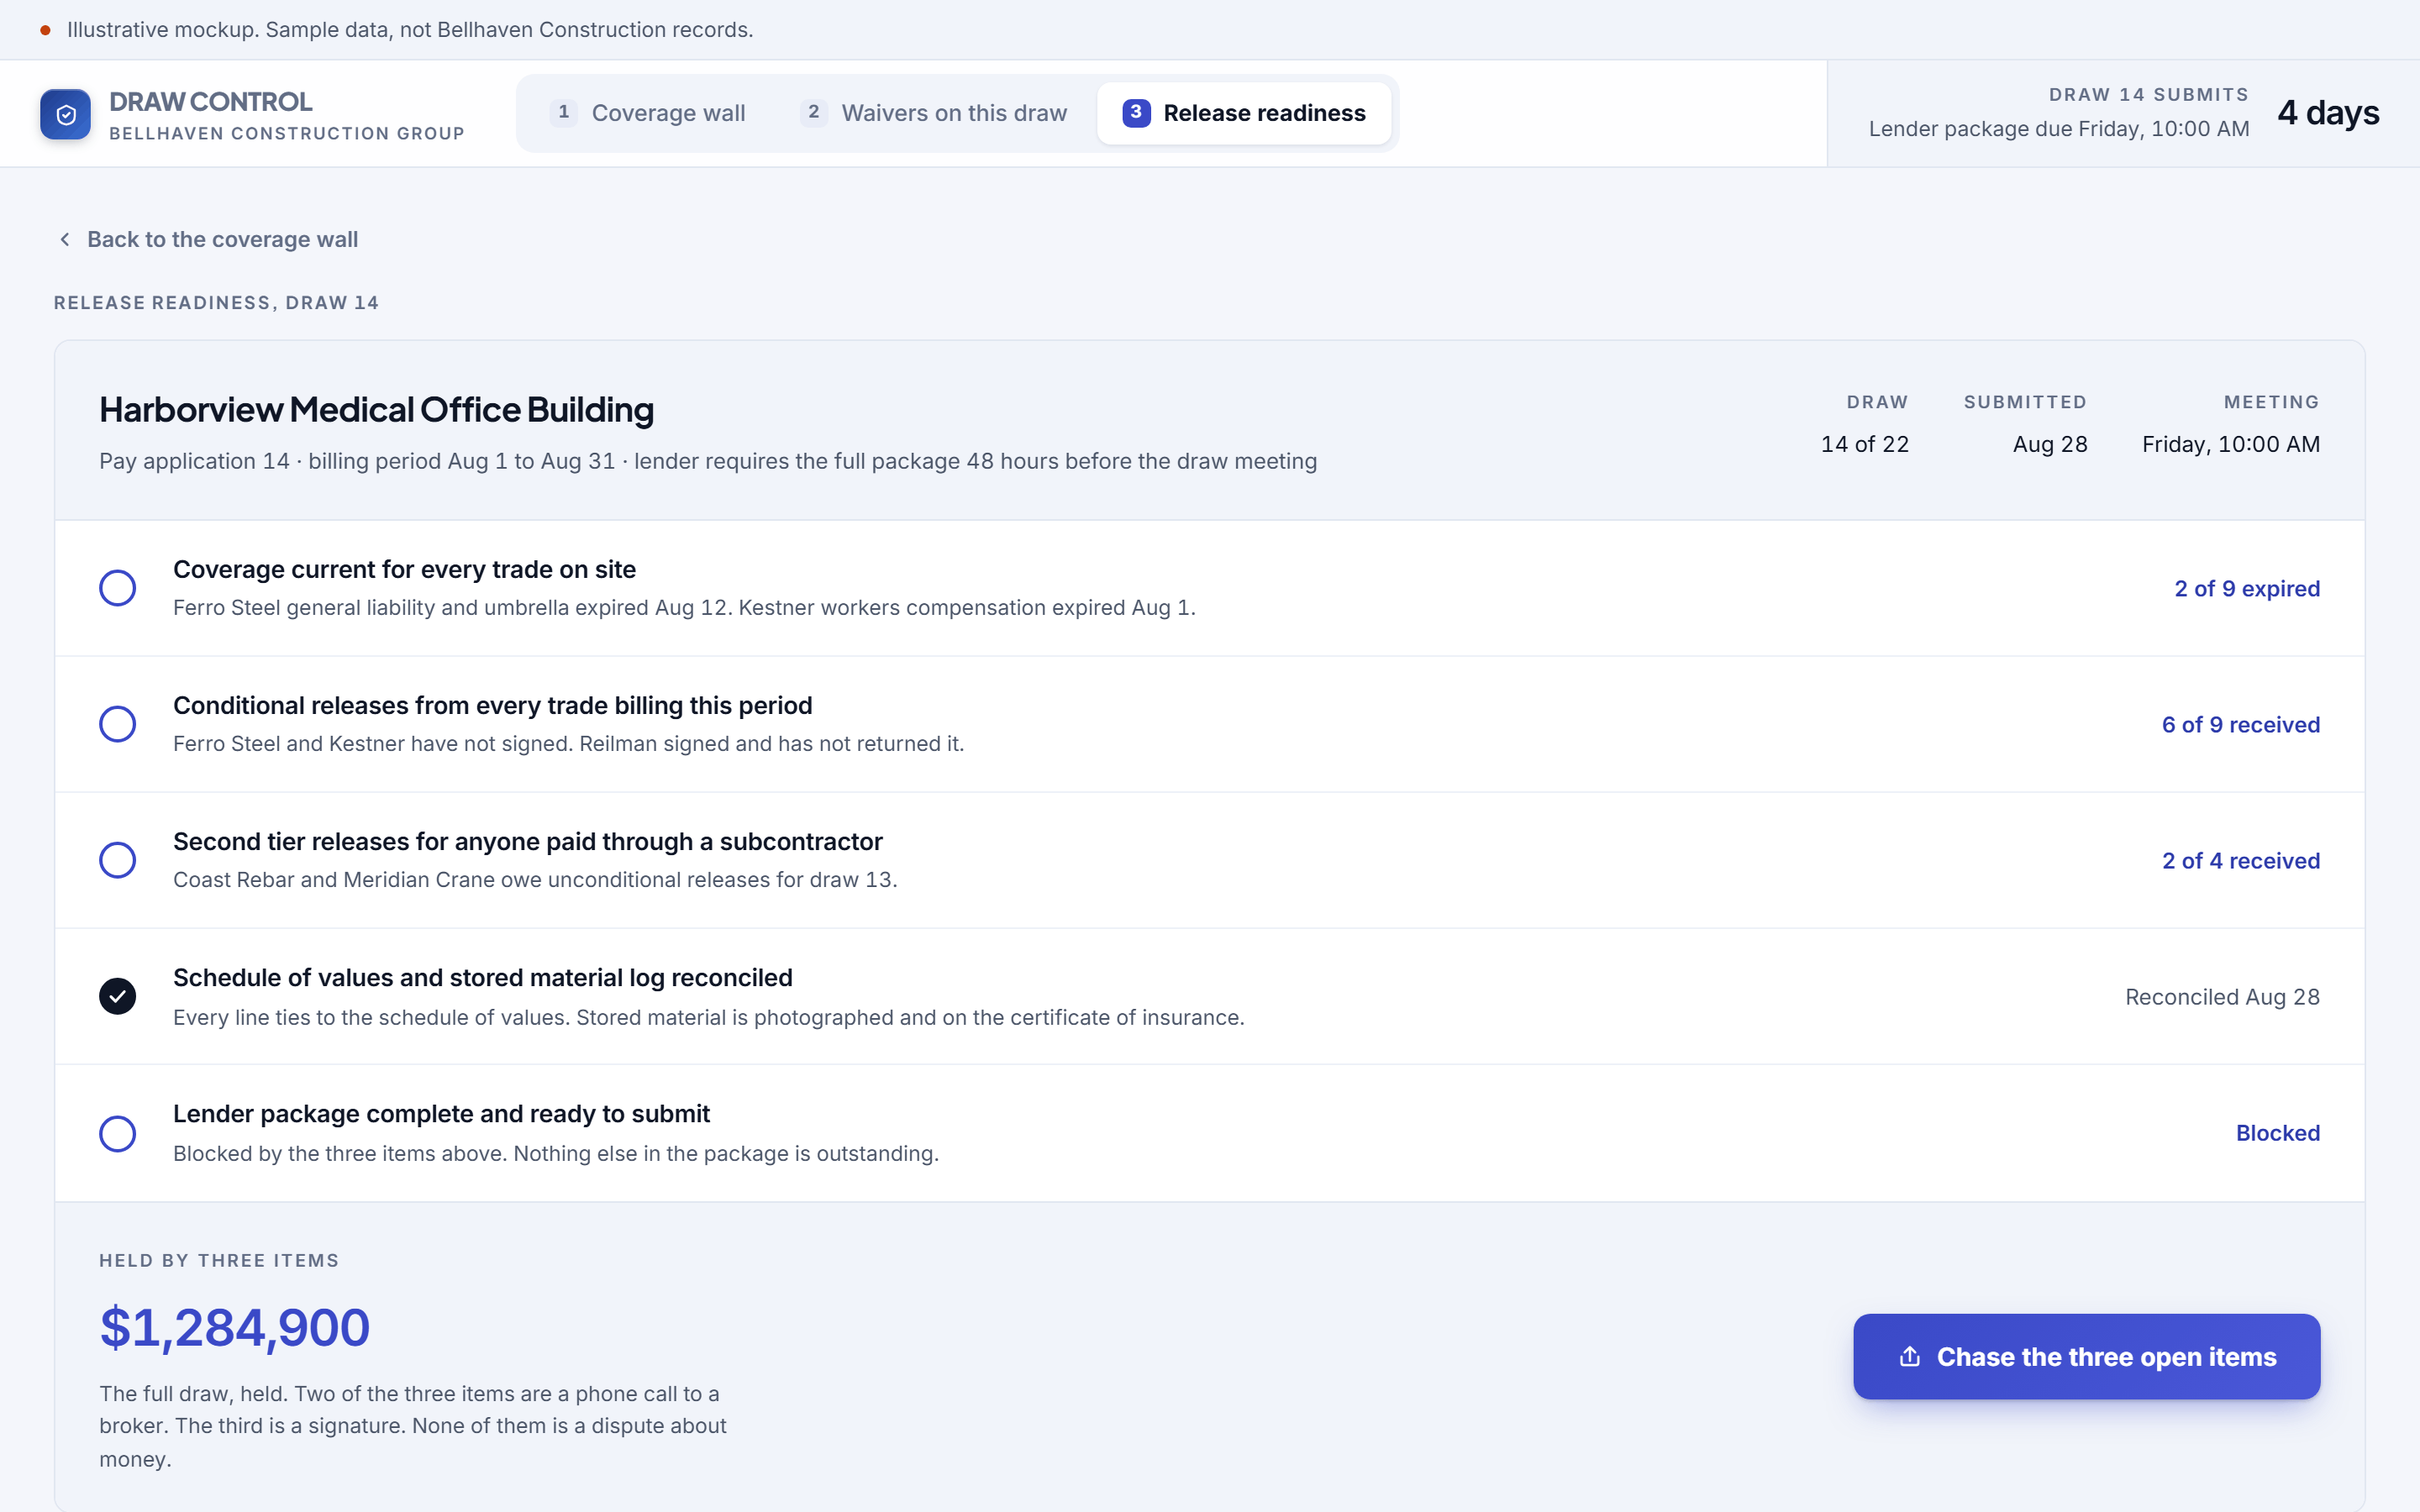This screenshot has height=1512, width=2420.
Task: Click the Reconciled Aug 28 status text
Action: [2222, 997]
